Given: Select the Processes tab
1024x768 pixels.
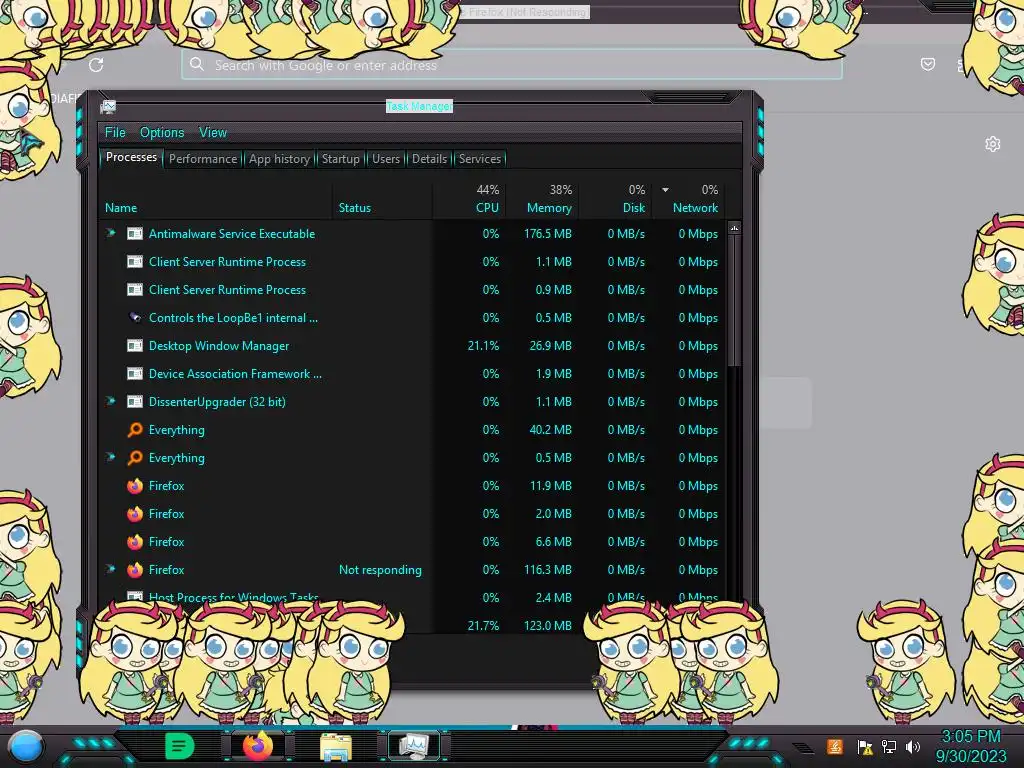Looking at the screenshot, I should click(131, 157).
